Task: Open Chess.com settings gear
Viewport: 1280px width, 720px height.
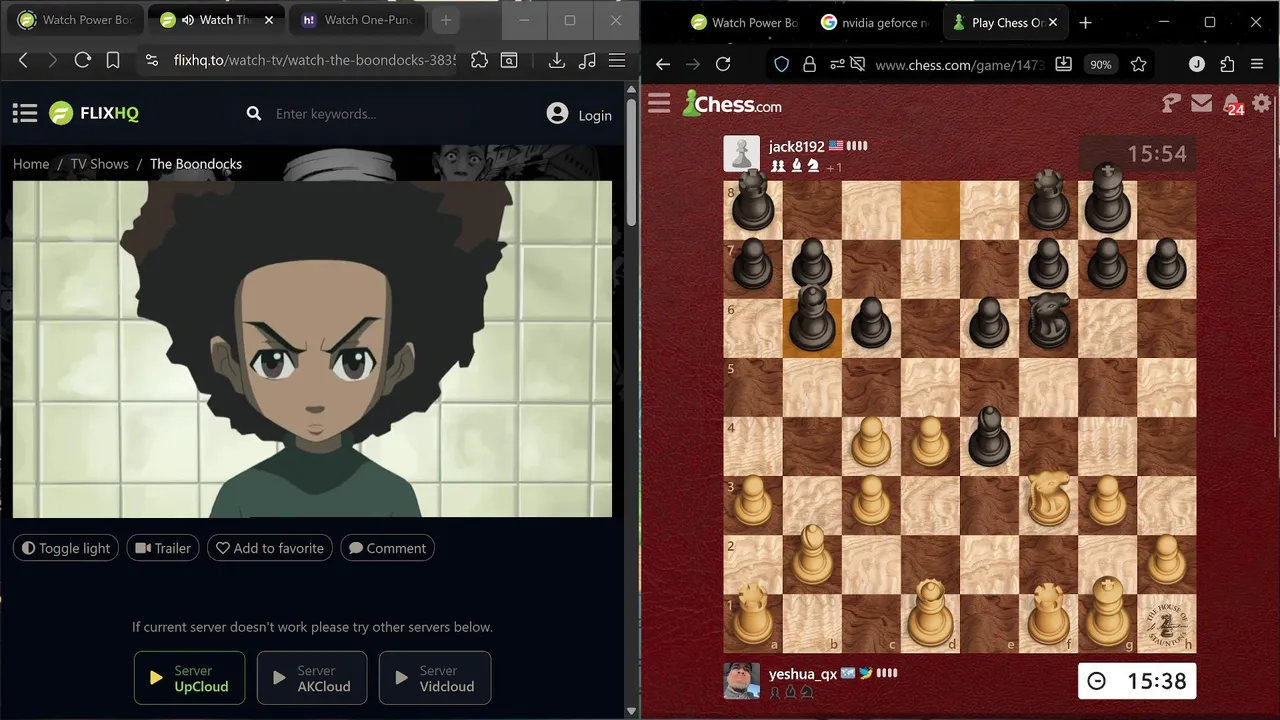Action: tap(1262, 103)
